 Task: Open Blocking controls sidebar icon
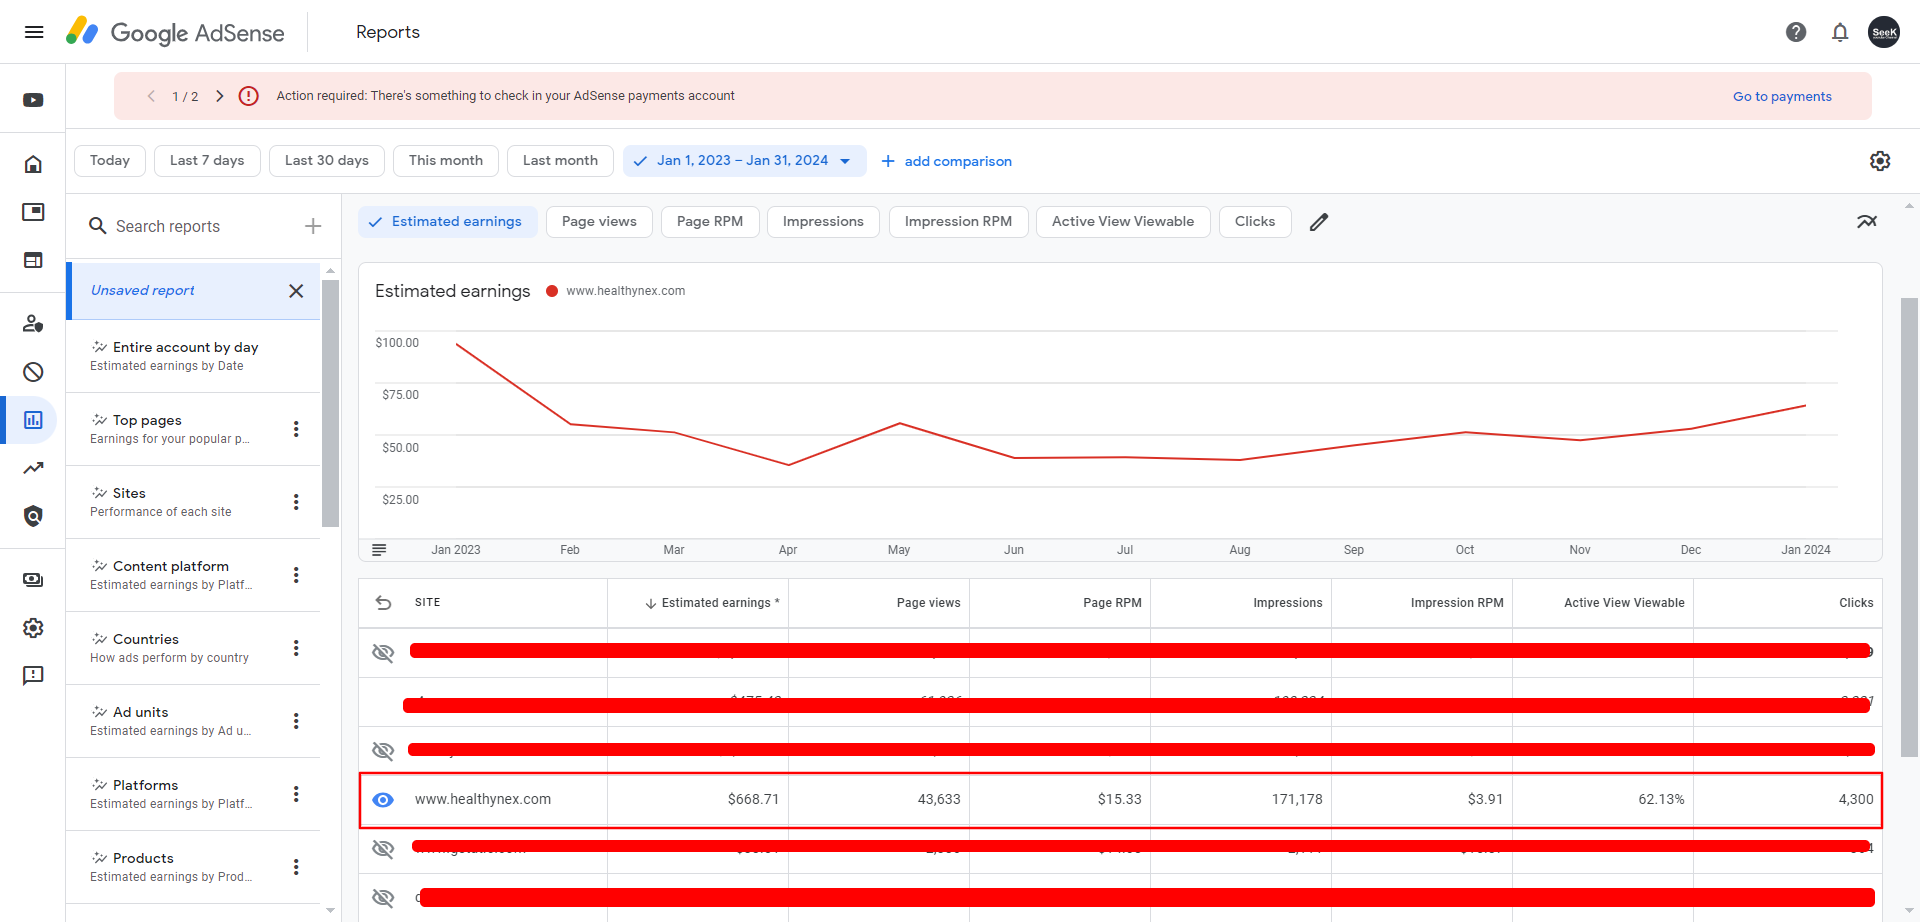point(33,372)
